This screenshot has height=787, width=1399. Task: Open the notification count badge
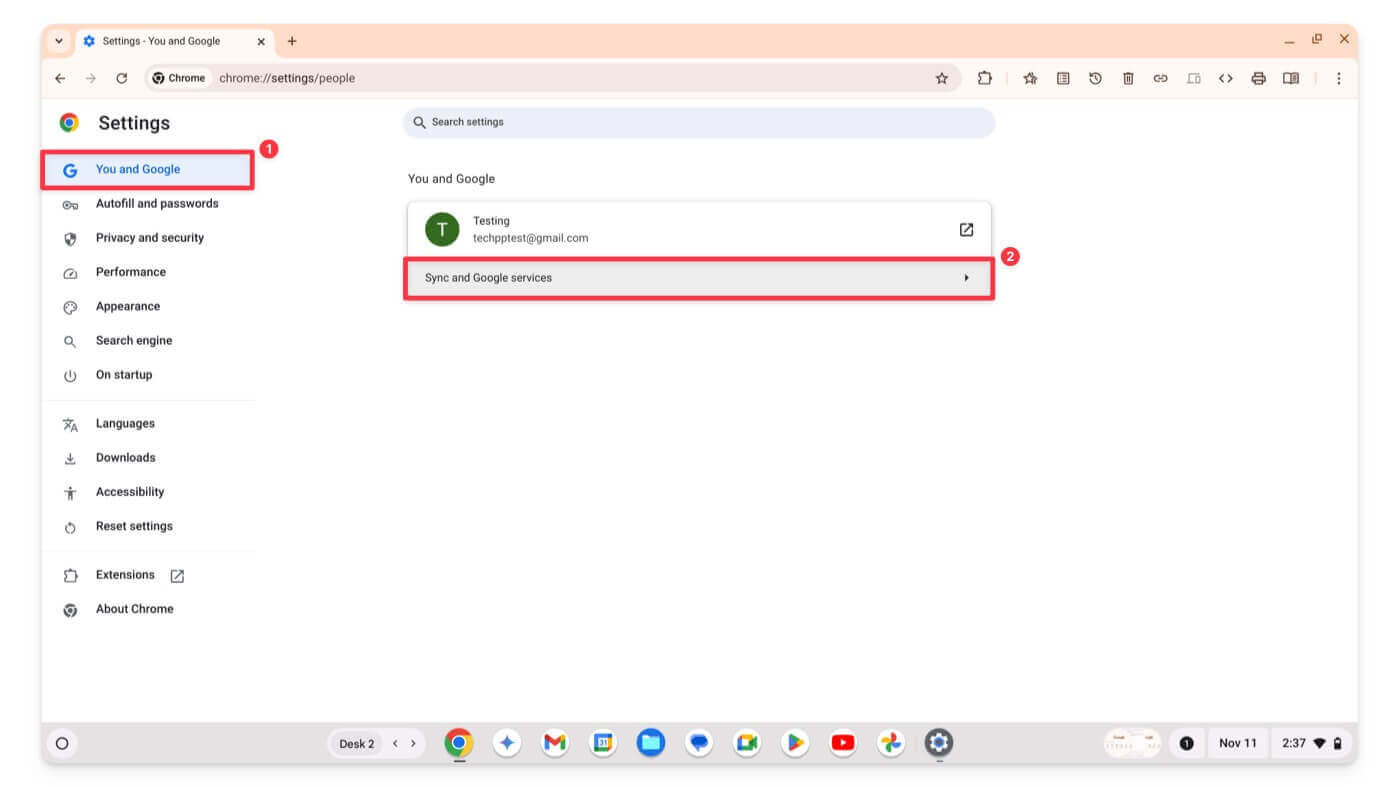(1186, 743)
